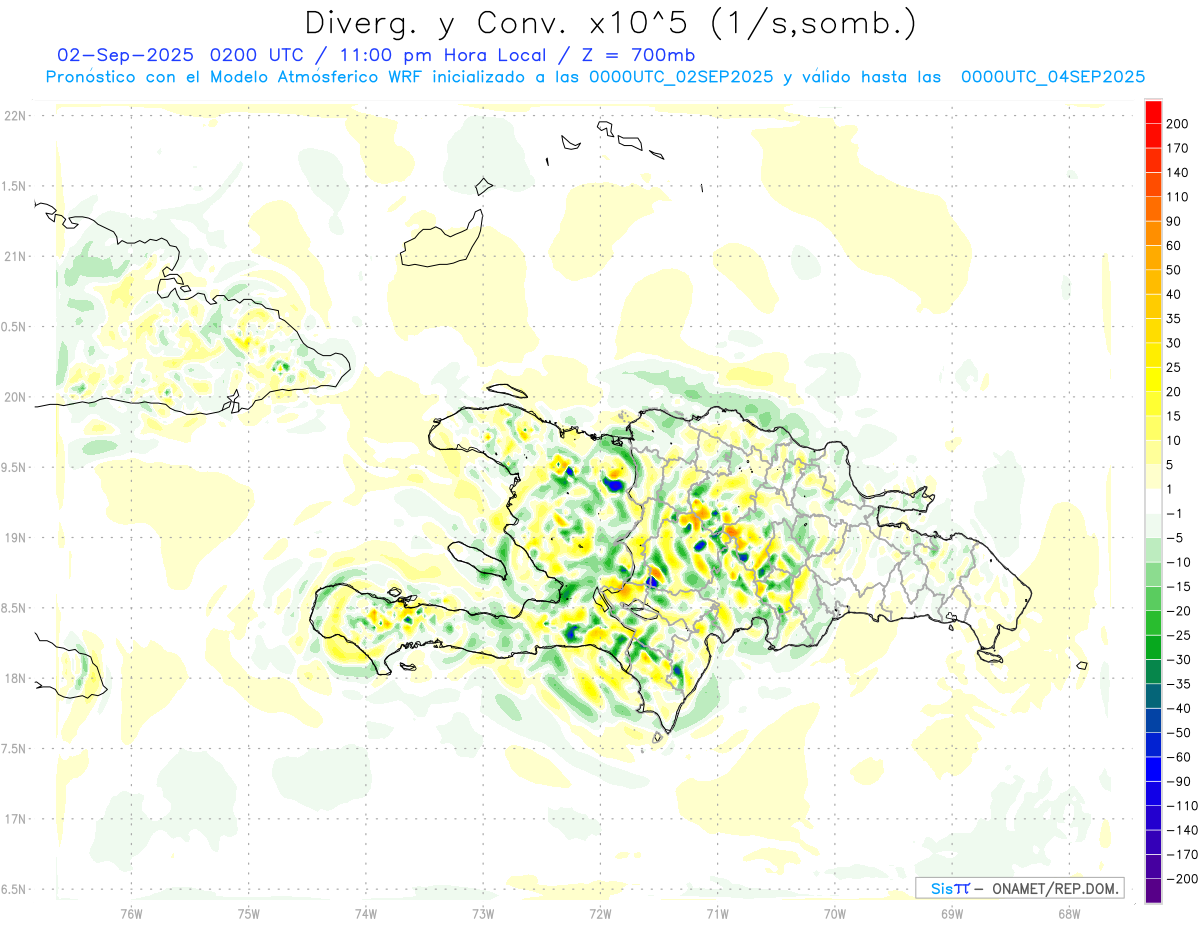This screenshot has width=1200, height=927.
Task: Click the '73W' longitude label
Action: 483,913
